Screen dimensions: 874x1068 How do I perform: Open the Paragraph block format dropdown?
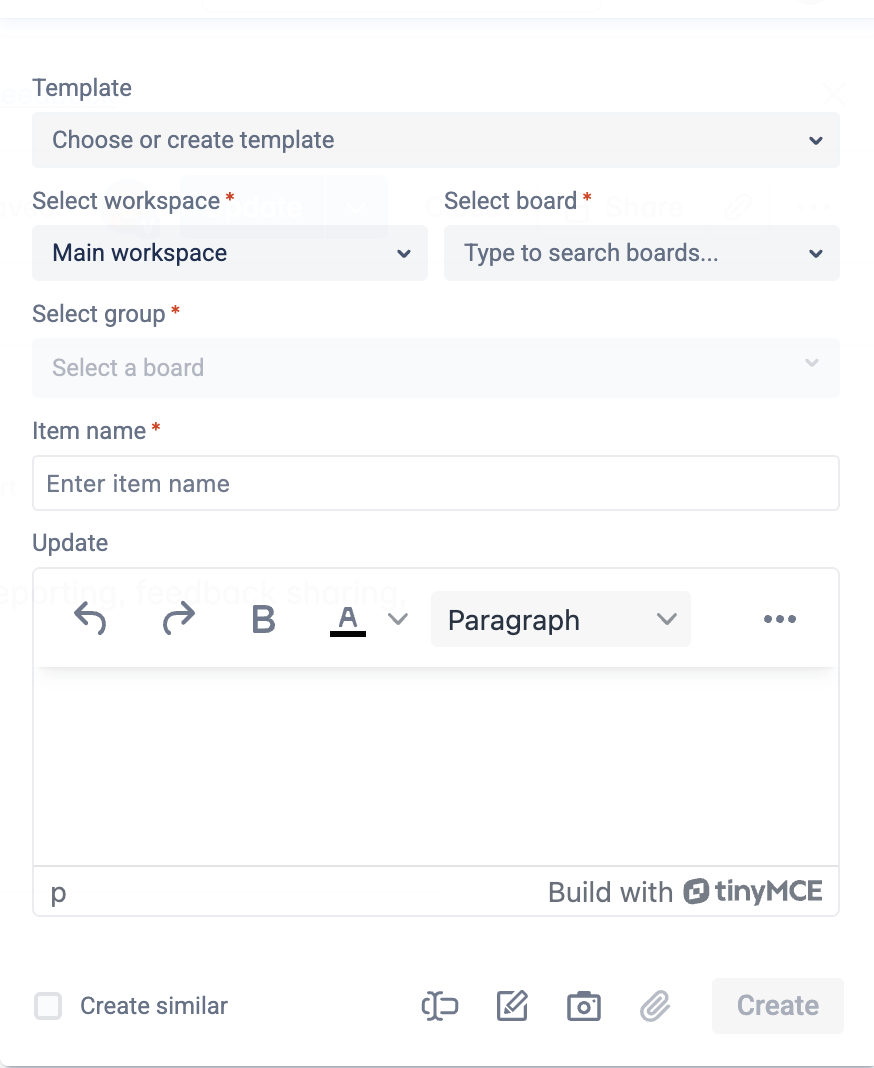point(560,620)
